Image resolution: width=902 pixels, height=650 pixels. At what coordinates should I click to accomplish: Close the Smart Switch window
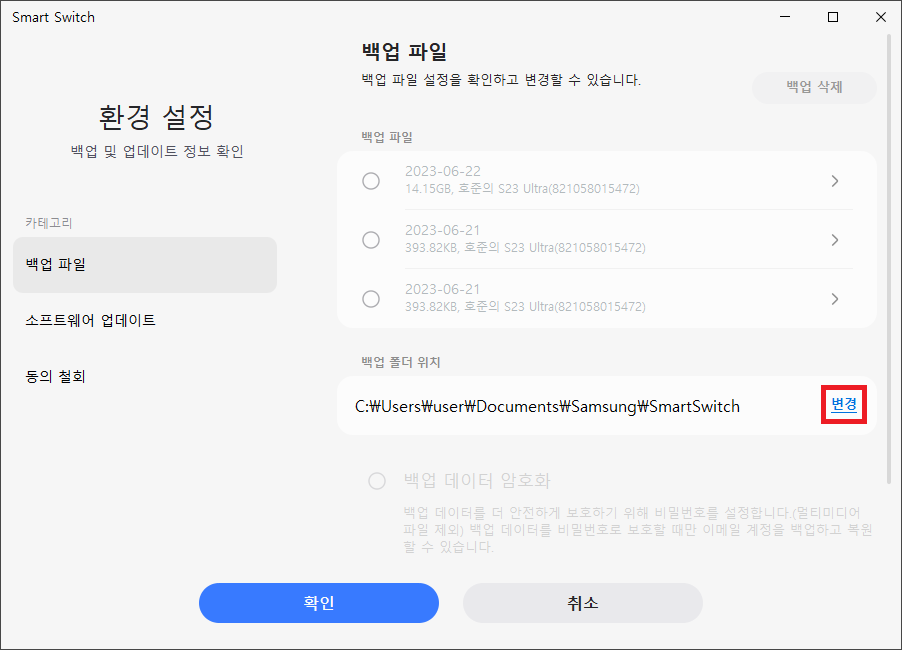pyautogui.click(x=880, y=17)
